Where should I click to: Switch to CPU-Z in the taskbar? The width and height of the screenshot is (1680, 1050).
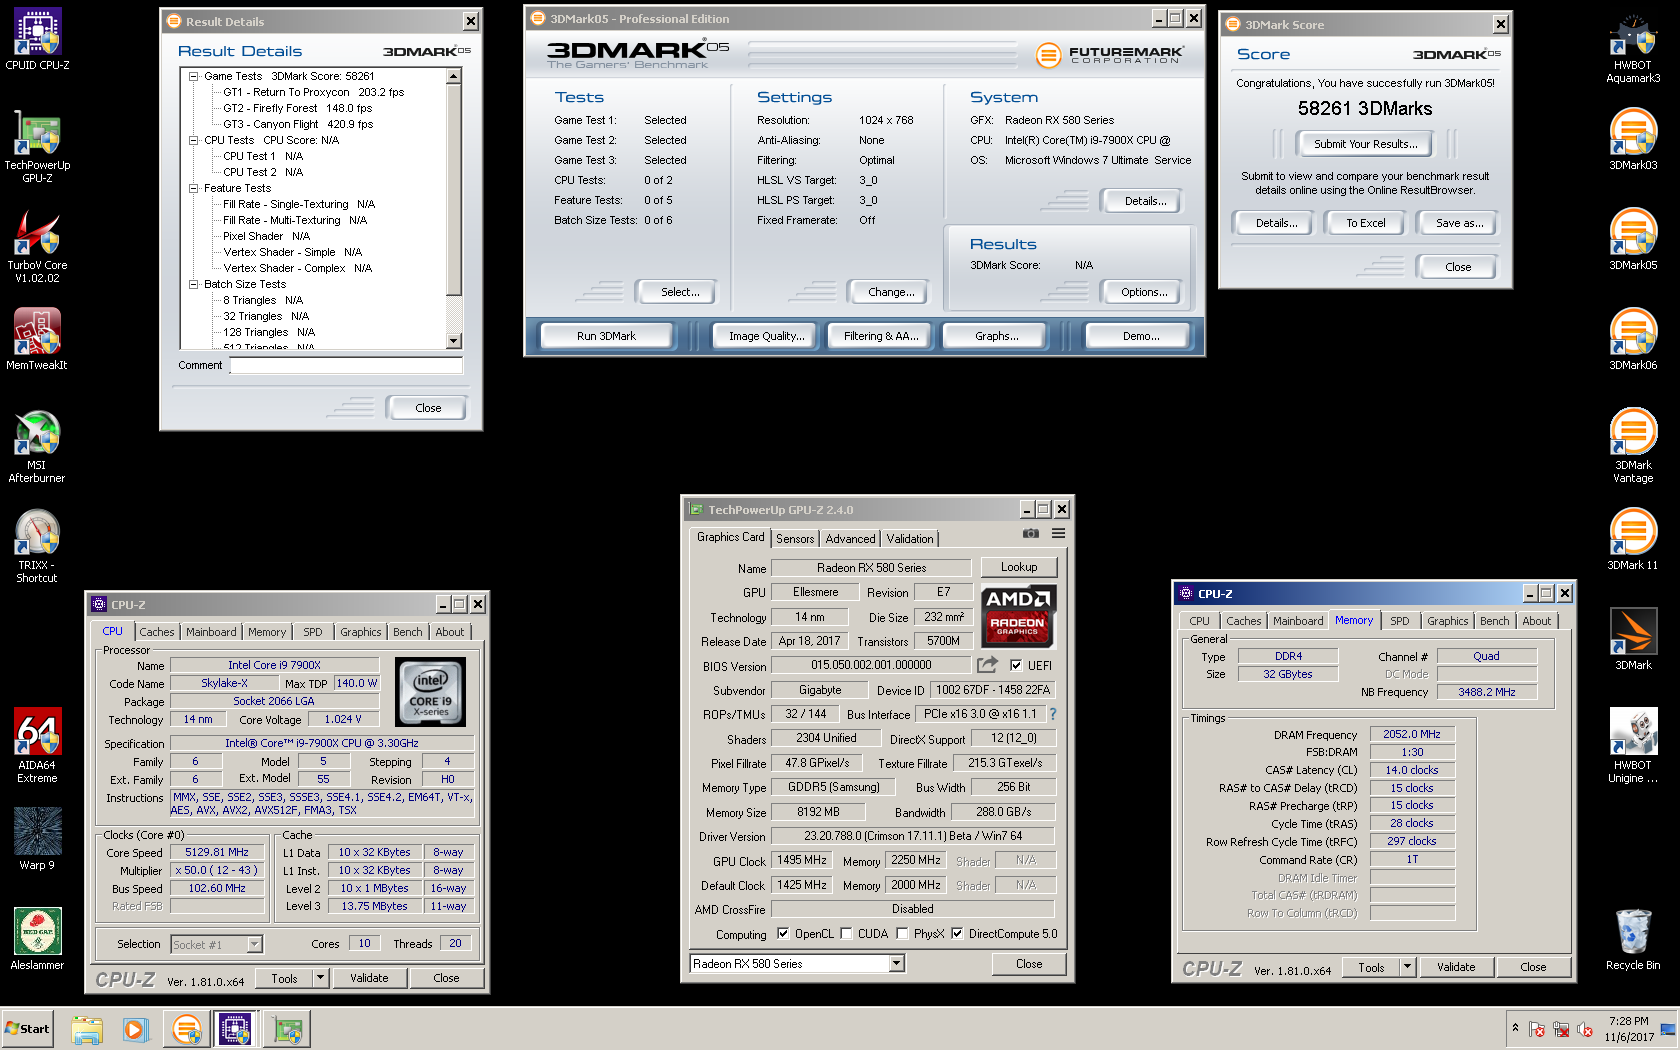(235, 1029)
